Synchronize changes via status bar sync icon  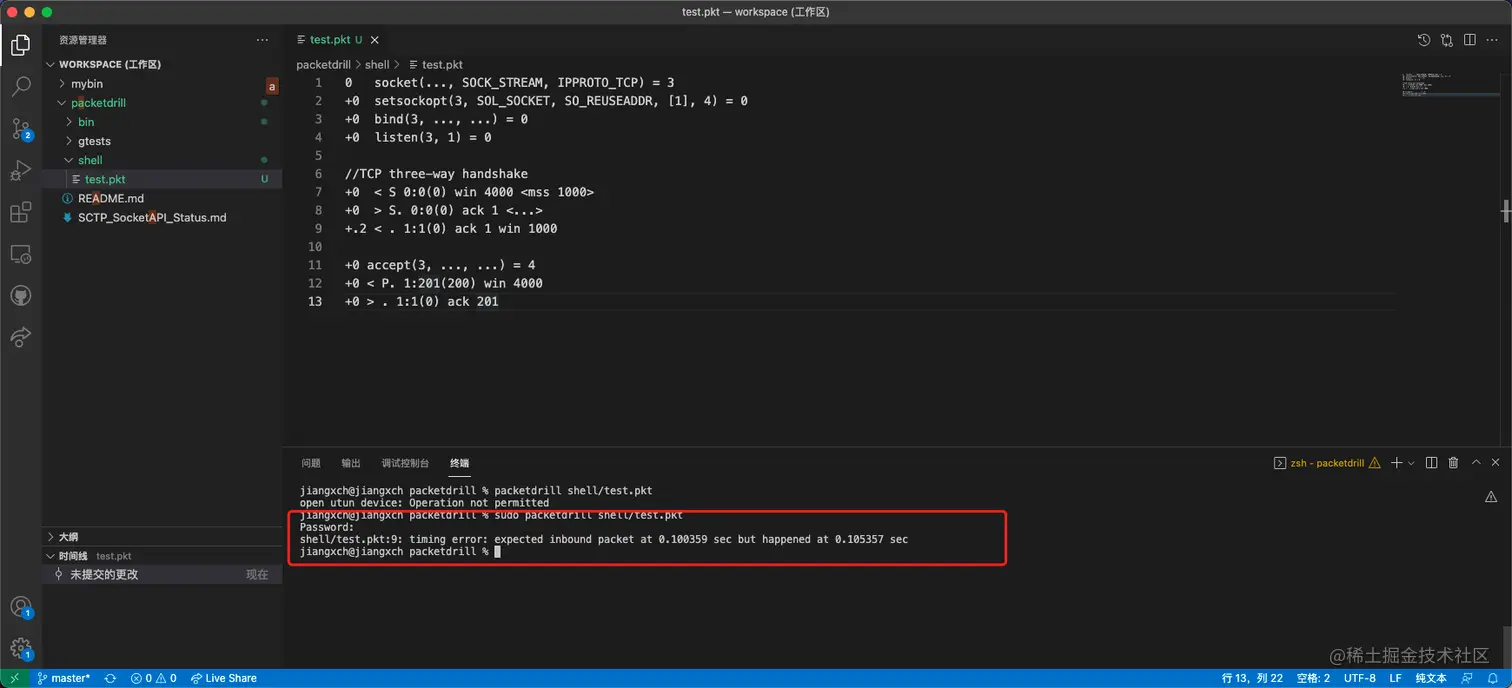click(110, 678)
